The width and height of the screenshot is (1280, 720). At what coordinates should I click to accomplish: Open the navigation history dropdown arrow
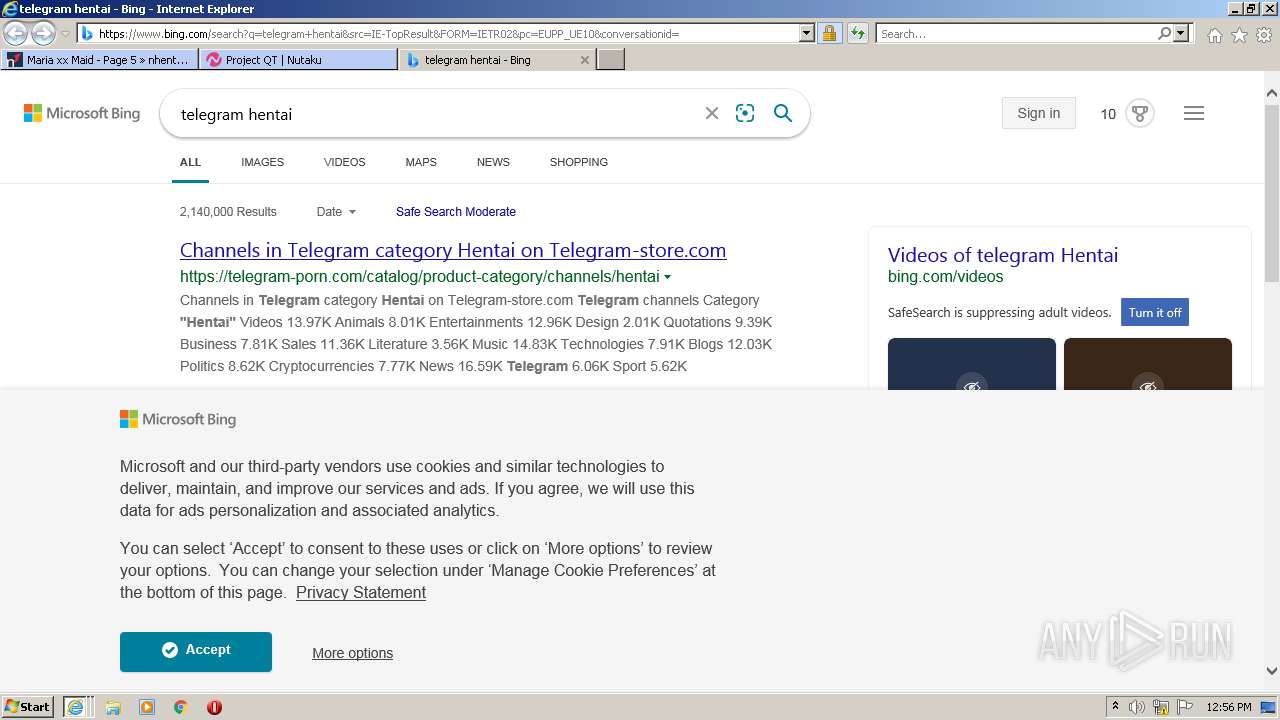pos(65,34)
